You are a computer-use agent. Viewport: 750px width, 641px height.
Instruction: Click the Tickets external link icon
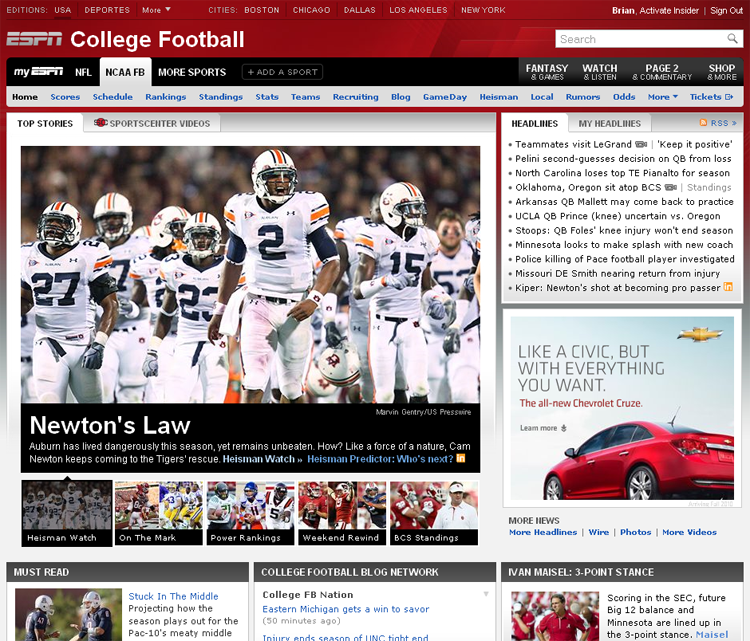coord(728,97)
